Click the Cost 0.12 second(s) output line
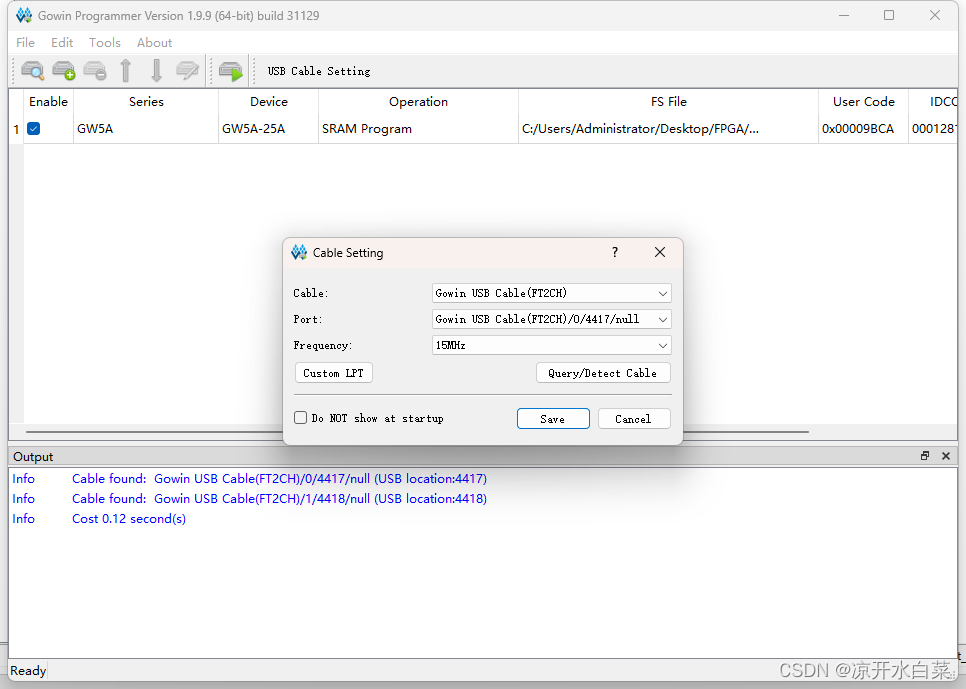 pyautogui.click(x=129, y=519)
